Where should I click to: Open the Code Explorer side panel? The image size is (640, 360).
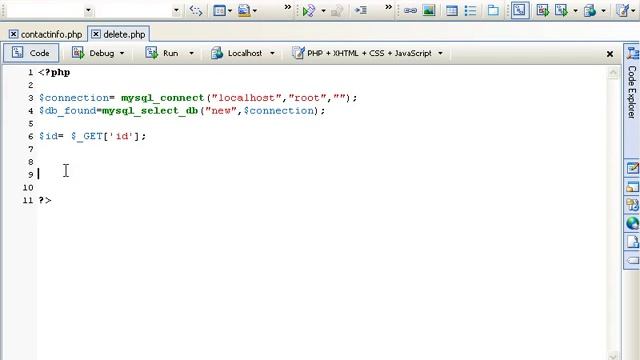click(x=632, y=92)
